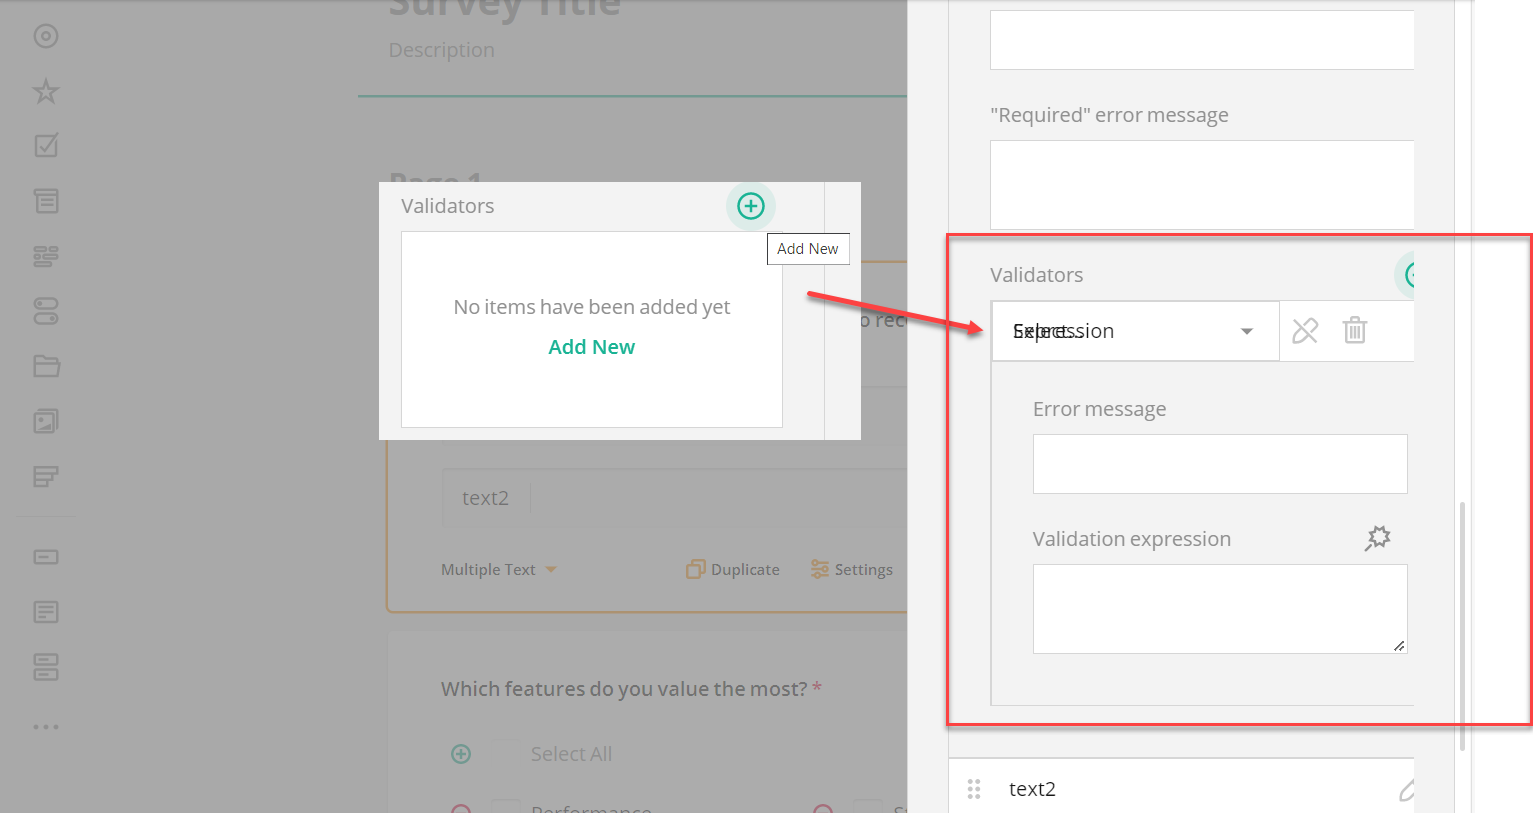
Task: Select the Rating question type star icon
Action: (45, 90)
